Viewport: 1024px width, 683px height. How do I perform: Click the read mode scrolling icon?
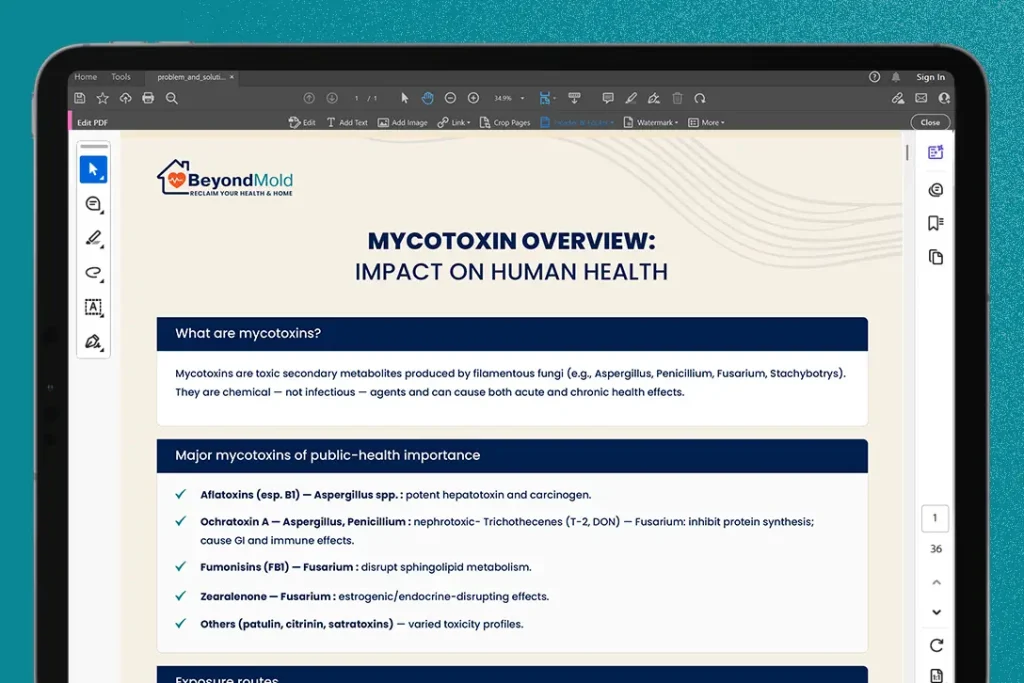(574, 98)
